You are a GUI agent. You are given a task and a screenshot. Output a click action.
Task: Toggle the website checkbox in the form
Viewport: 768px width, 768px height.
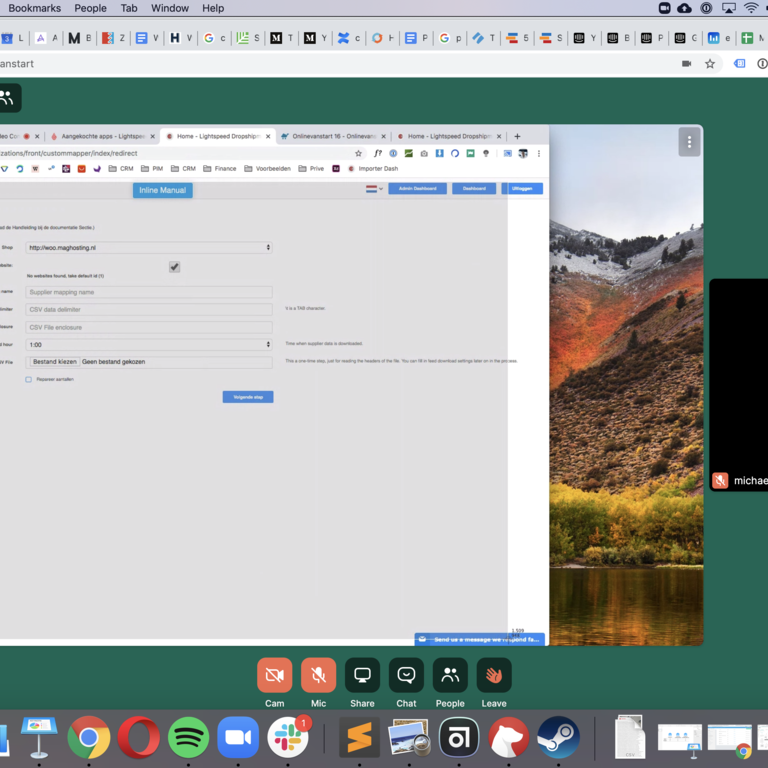174,267
